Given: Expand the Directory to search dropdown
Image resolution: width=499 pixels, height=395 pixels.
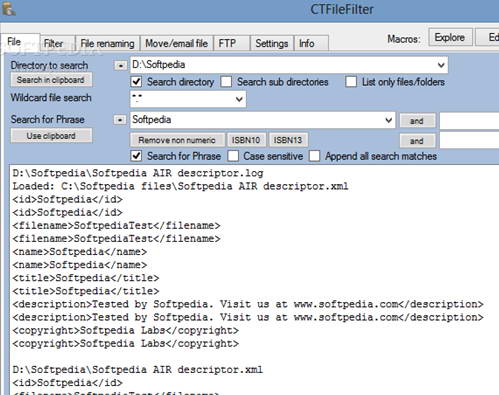Looking at the screenshot, I should [x=441, y=65].
